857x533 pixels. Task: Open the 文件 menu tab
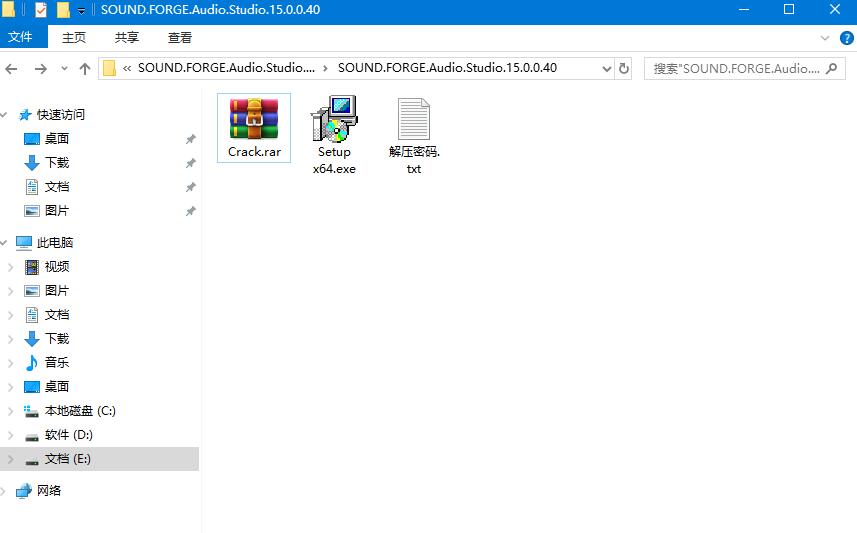click(x=20, y=37)
